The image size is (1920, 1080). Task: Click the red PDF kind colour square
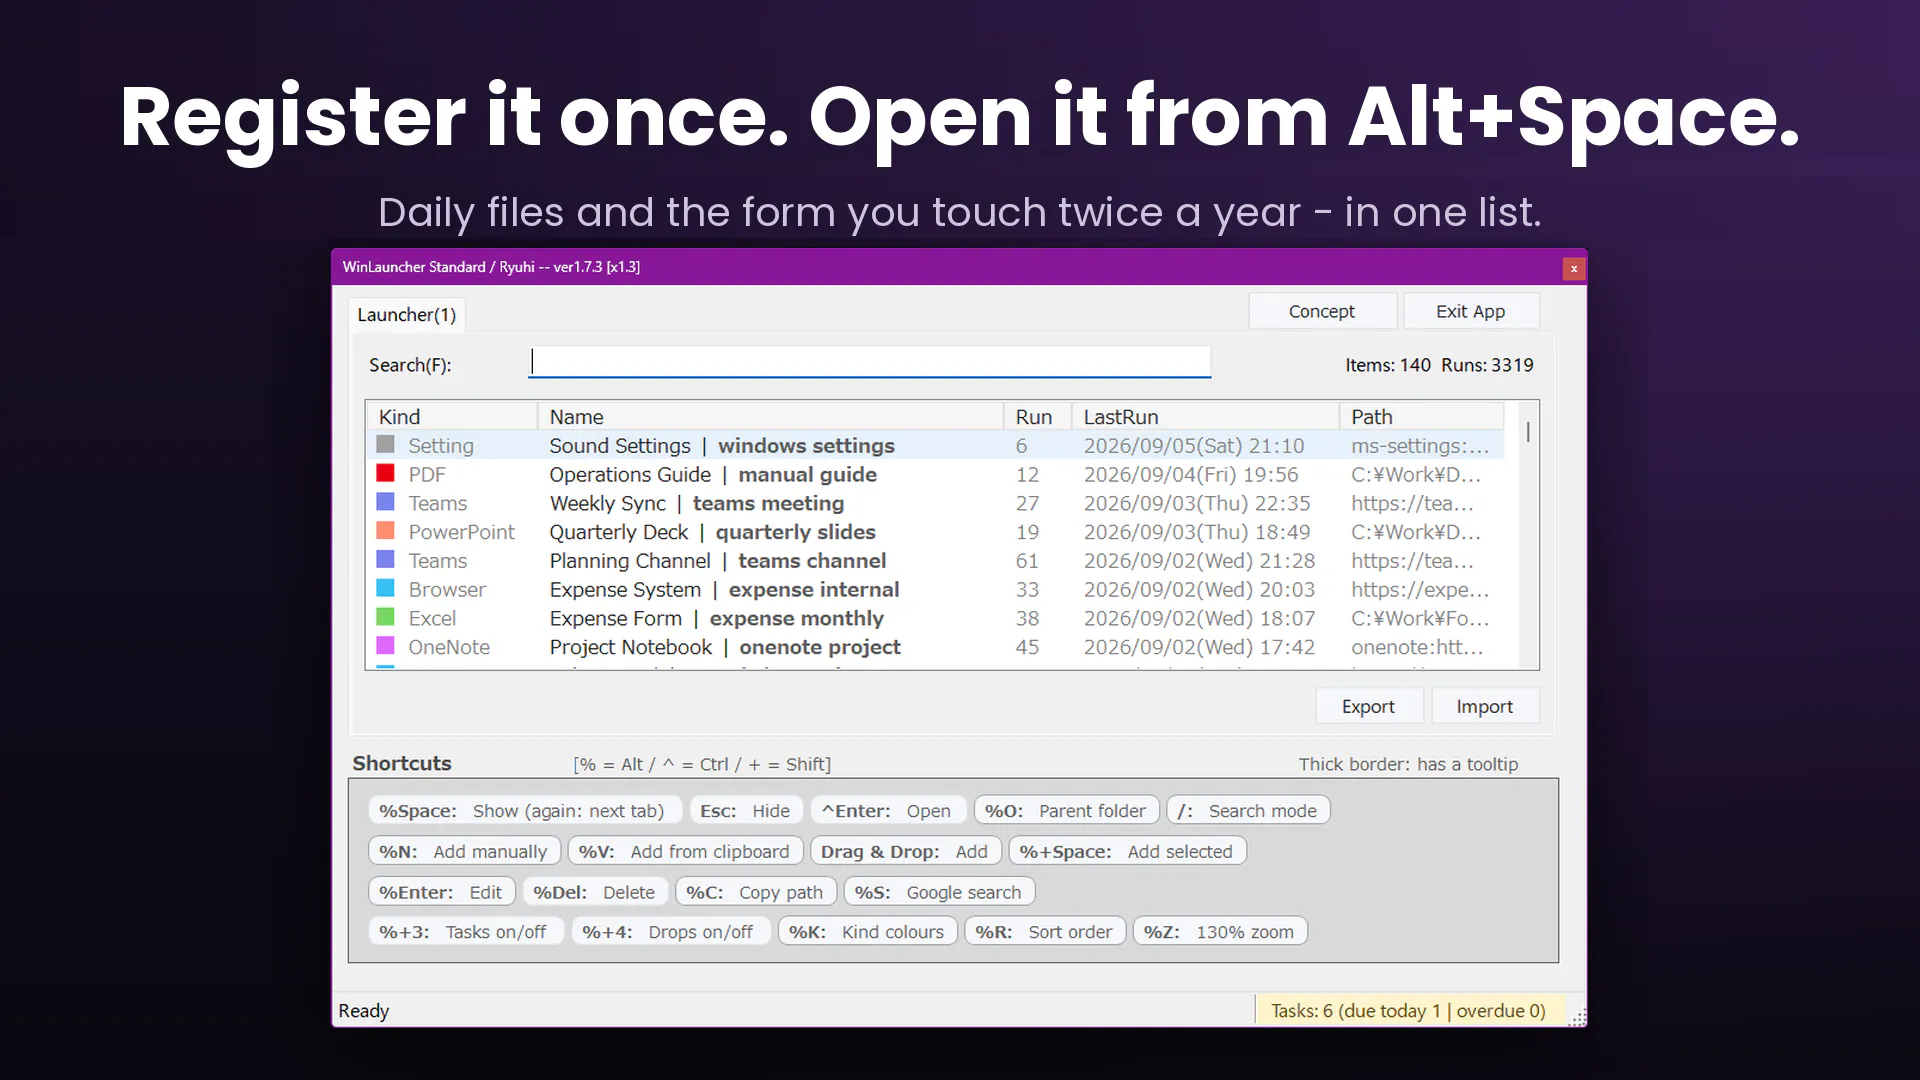[x=385, y=473]
